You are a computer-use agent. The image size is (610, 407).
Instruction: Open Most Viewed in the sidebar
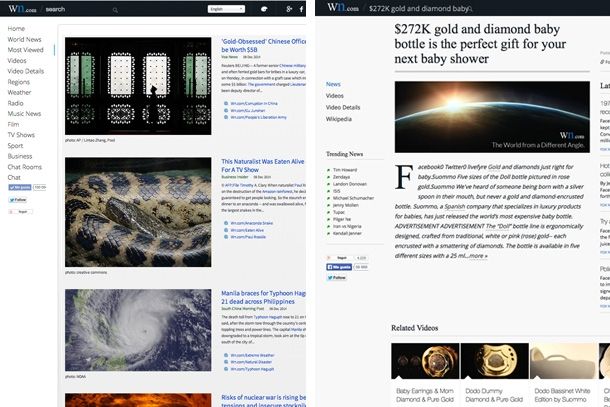(26, 49)
